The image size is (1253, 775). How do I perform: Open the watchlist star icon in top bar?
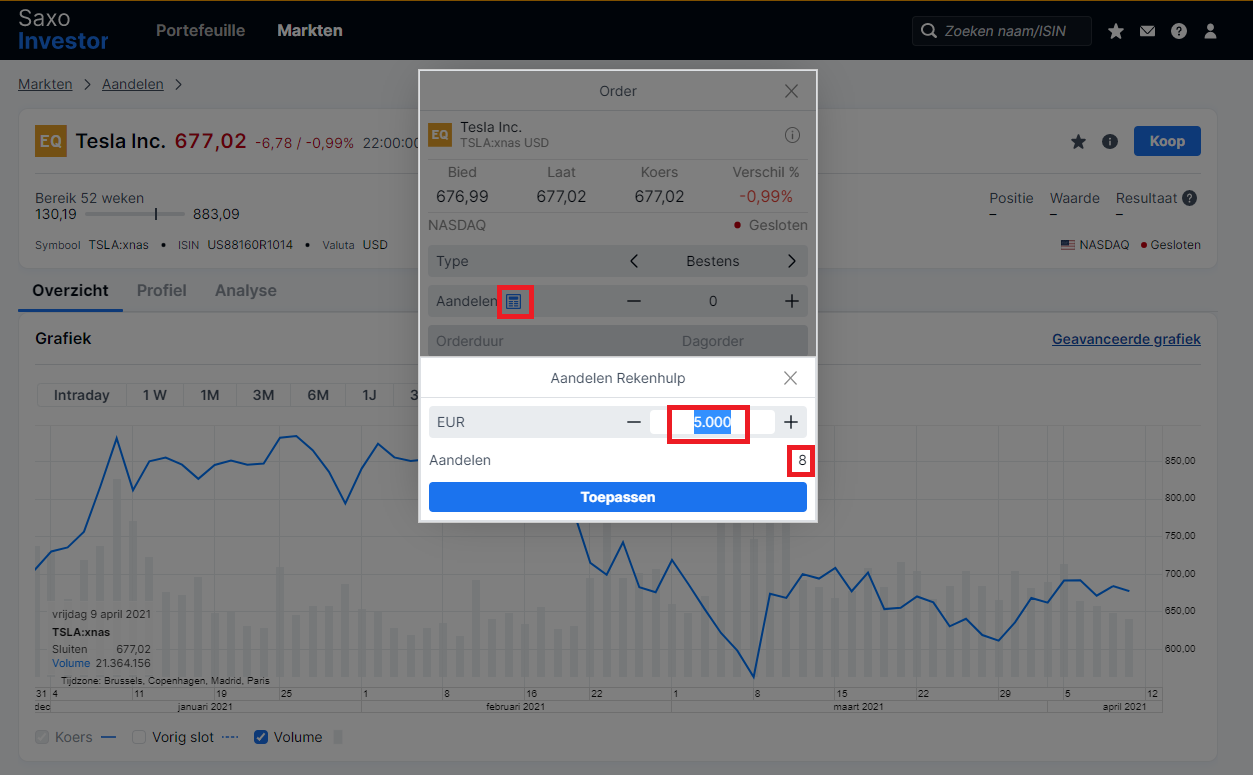point(1116,31)
